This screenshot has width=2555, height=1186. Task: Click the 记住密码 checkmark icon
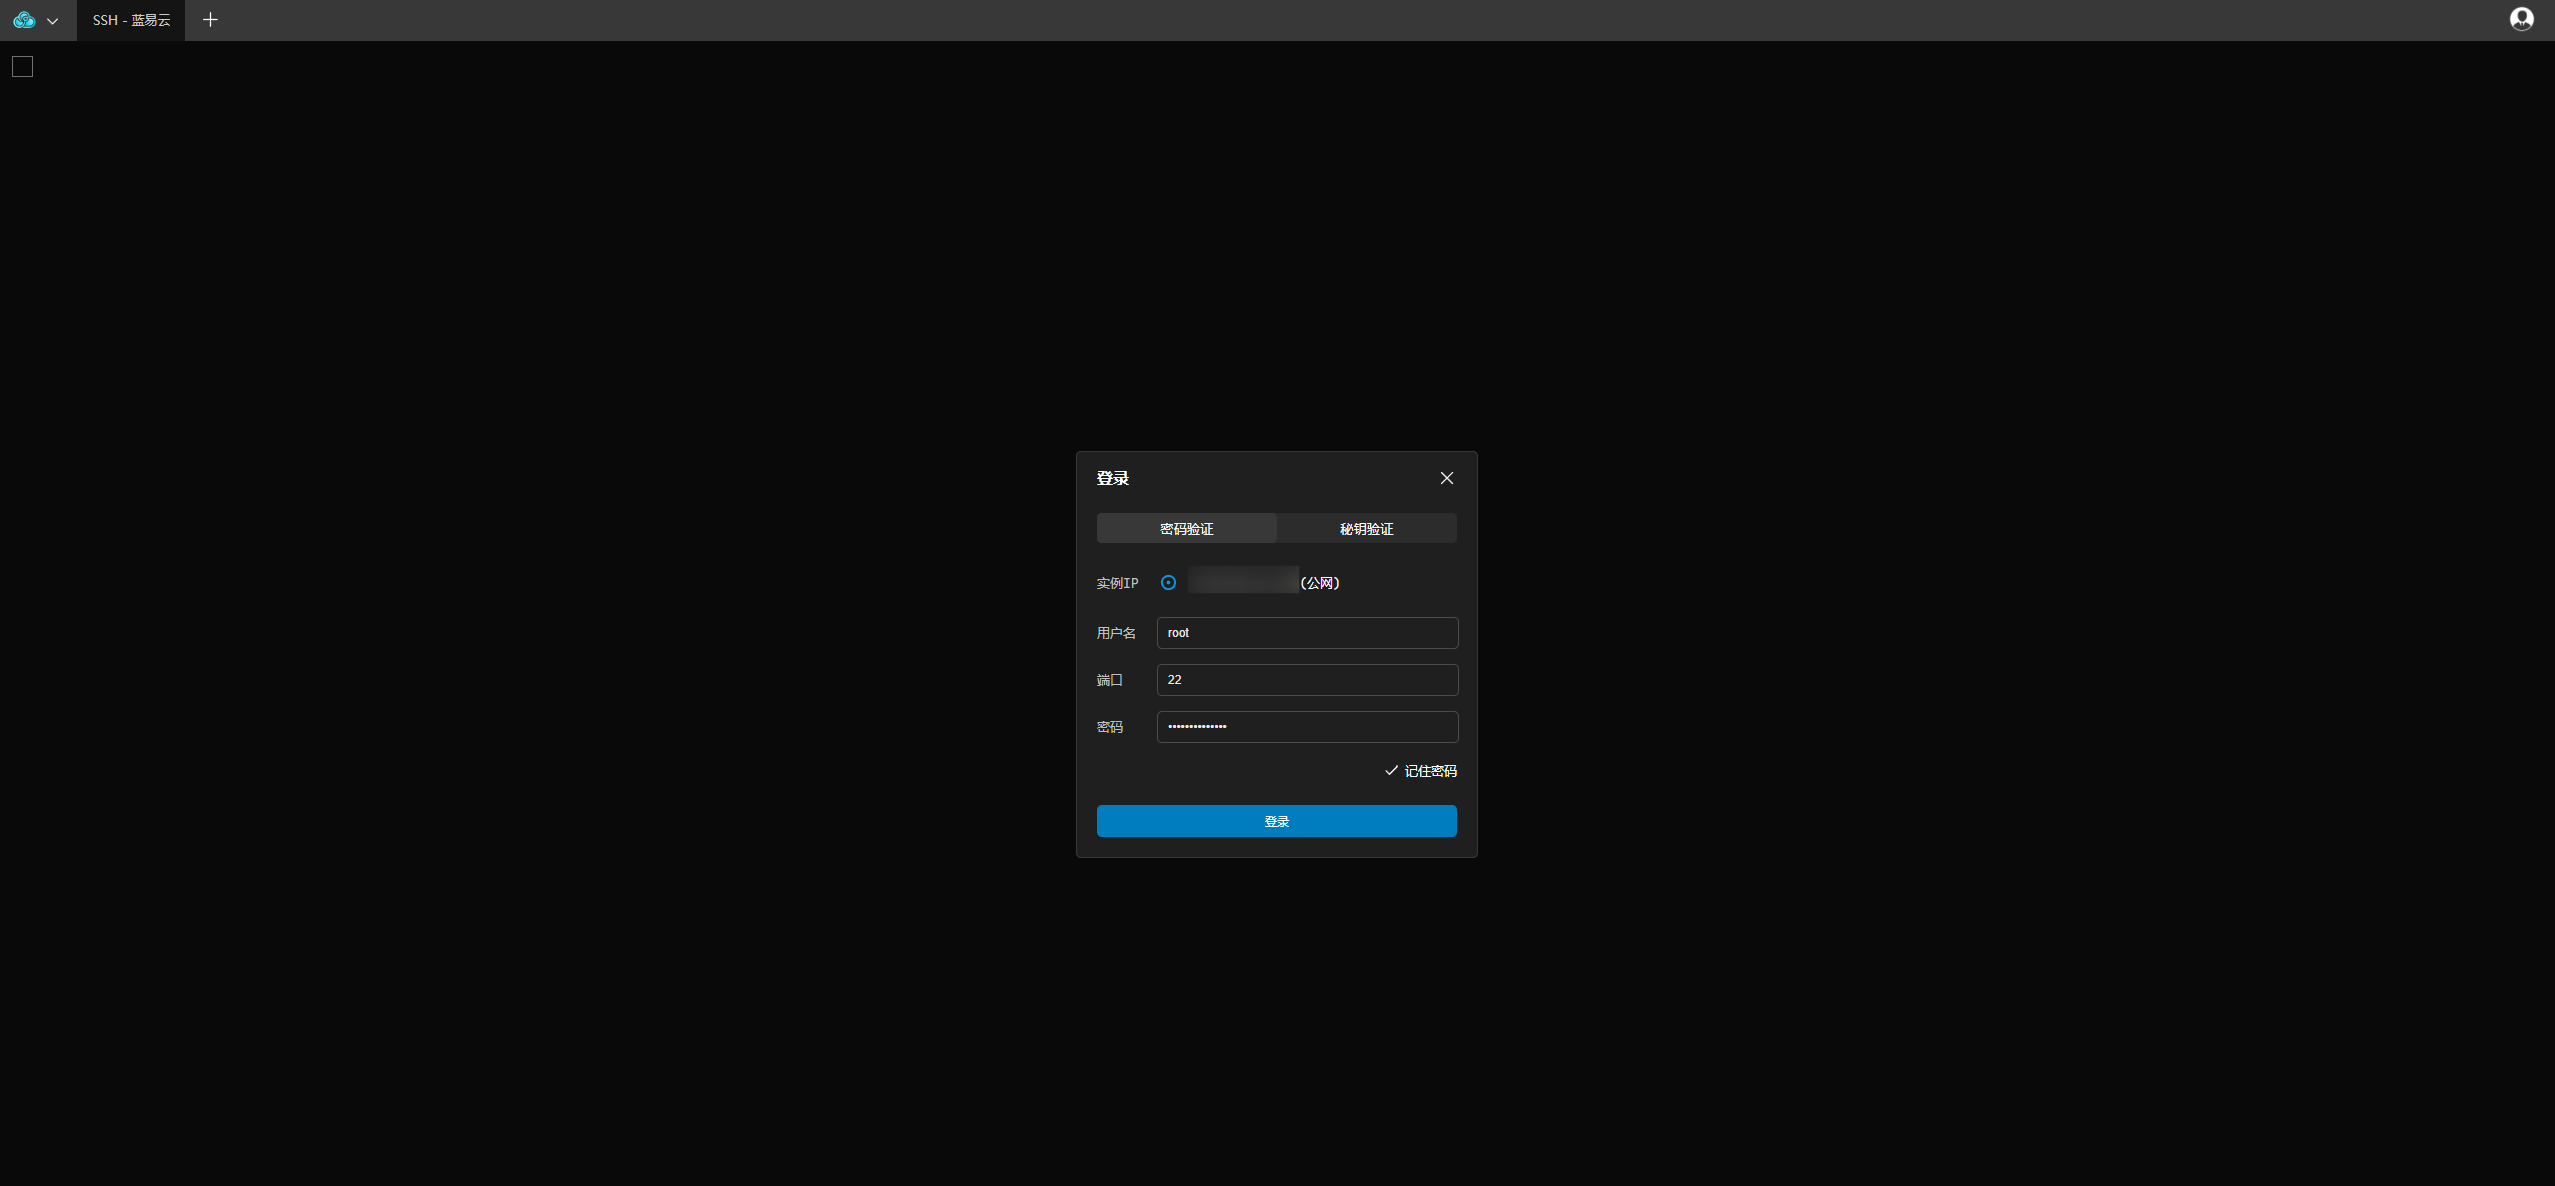(1391, 770)
